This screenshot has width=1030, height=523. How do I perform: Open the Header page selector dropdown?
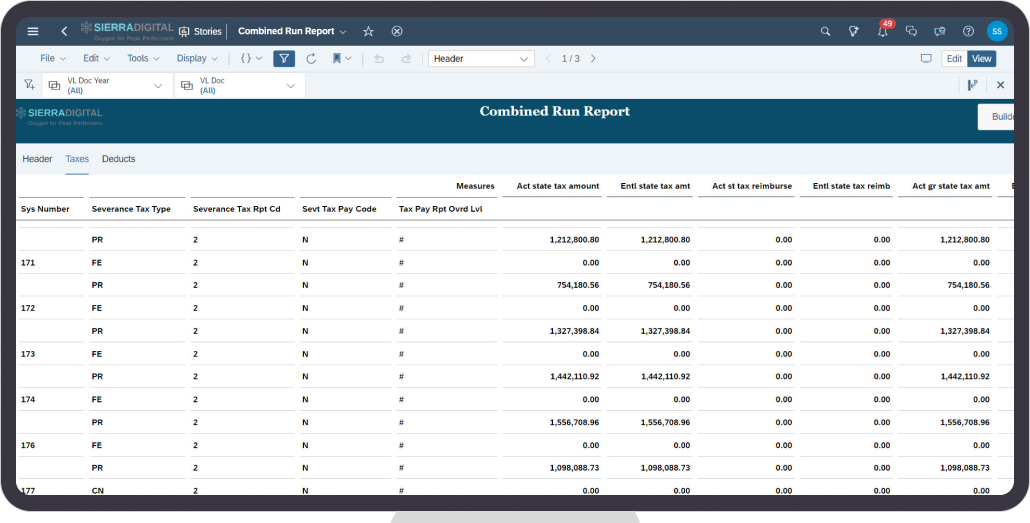[525, 59]
